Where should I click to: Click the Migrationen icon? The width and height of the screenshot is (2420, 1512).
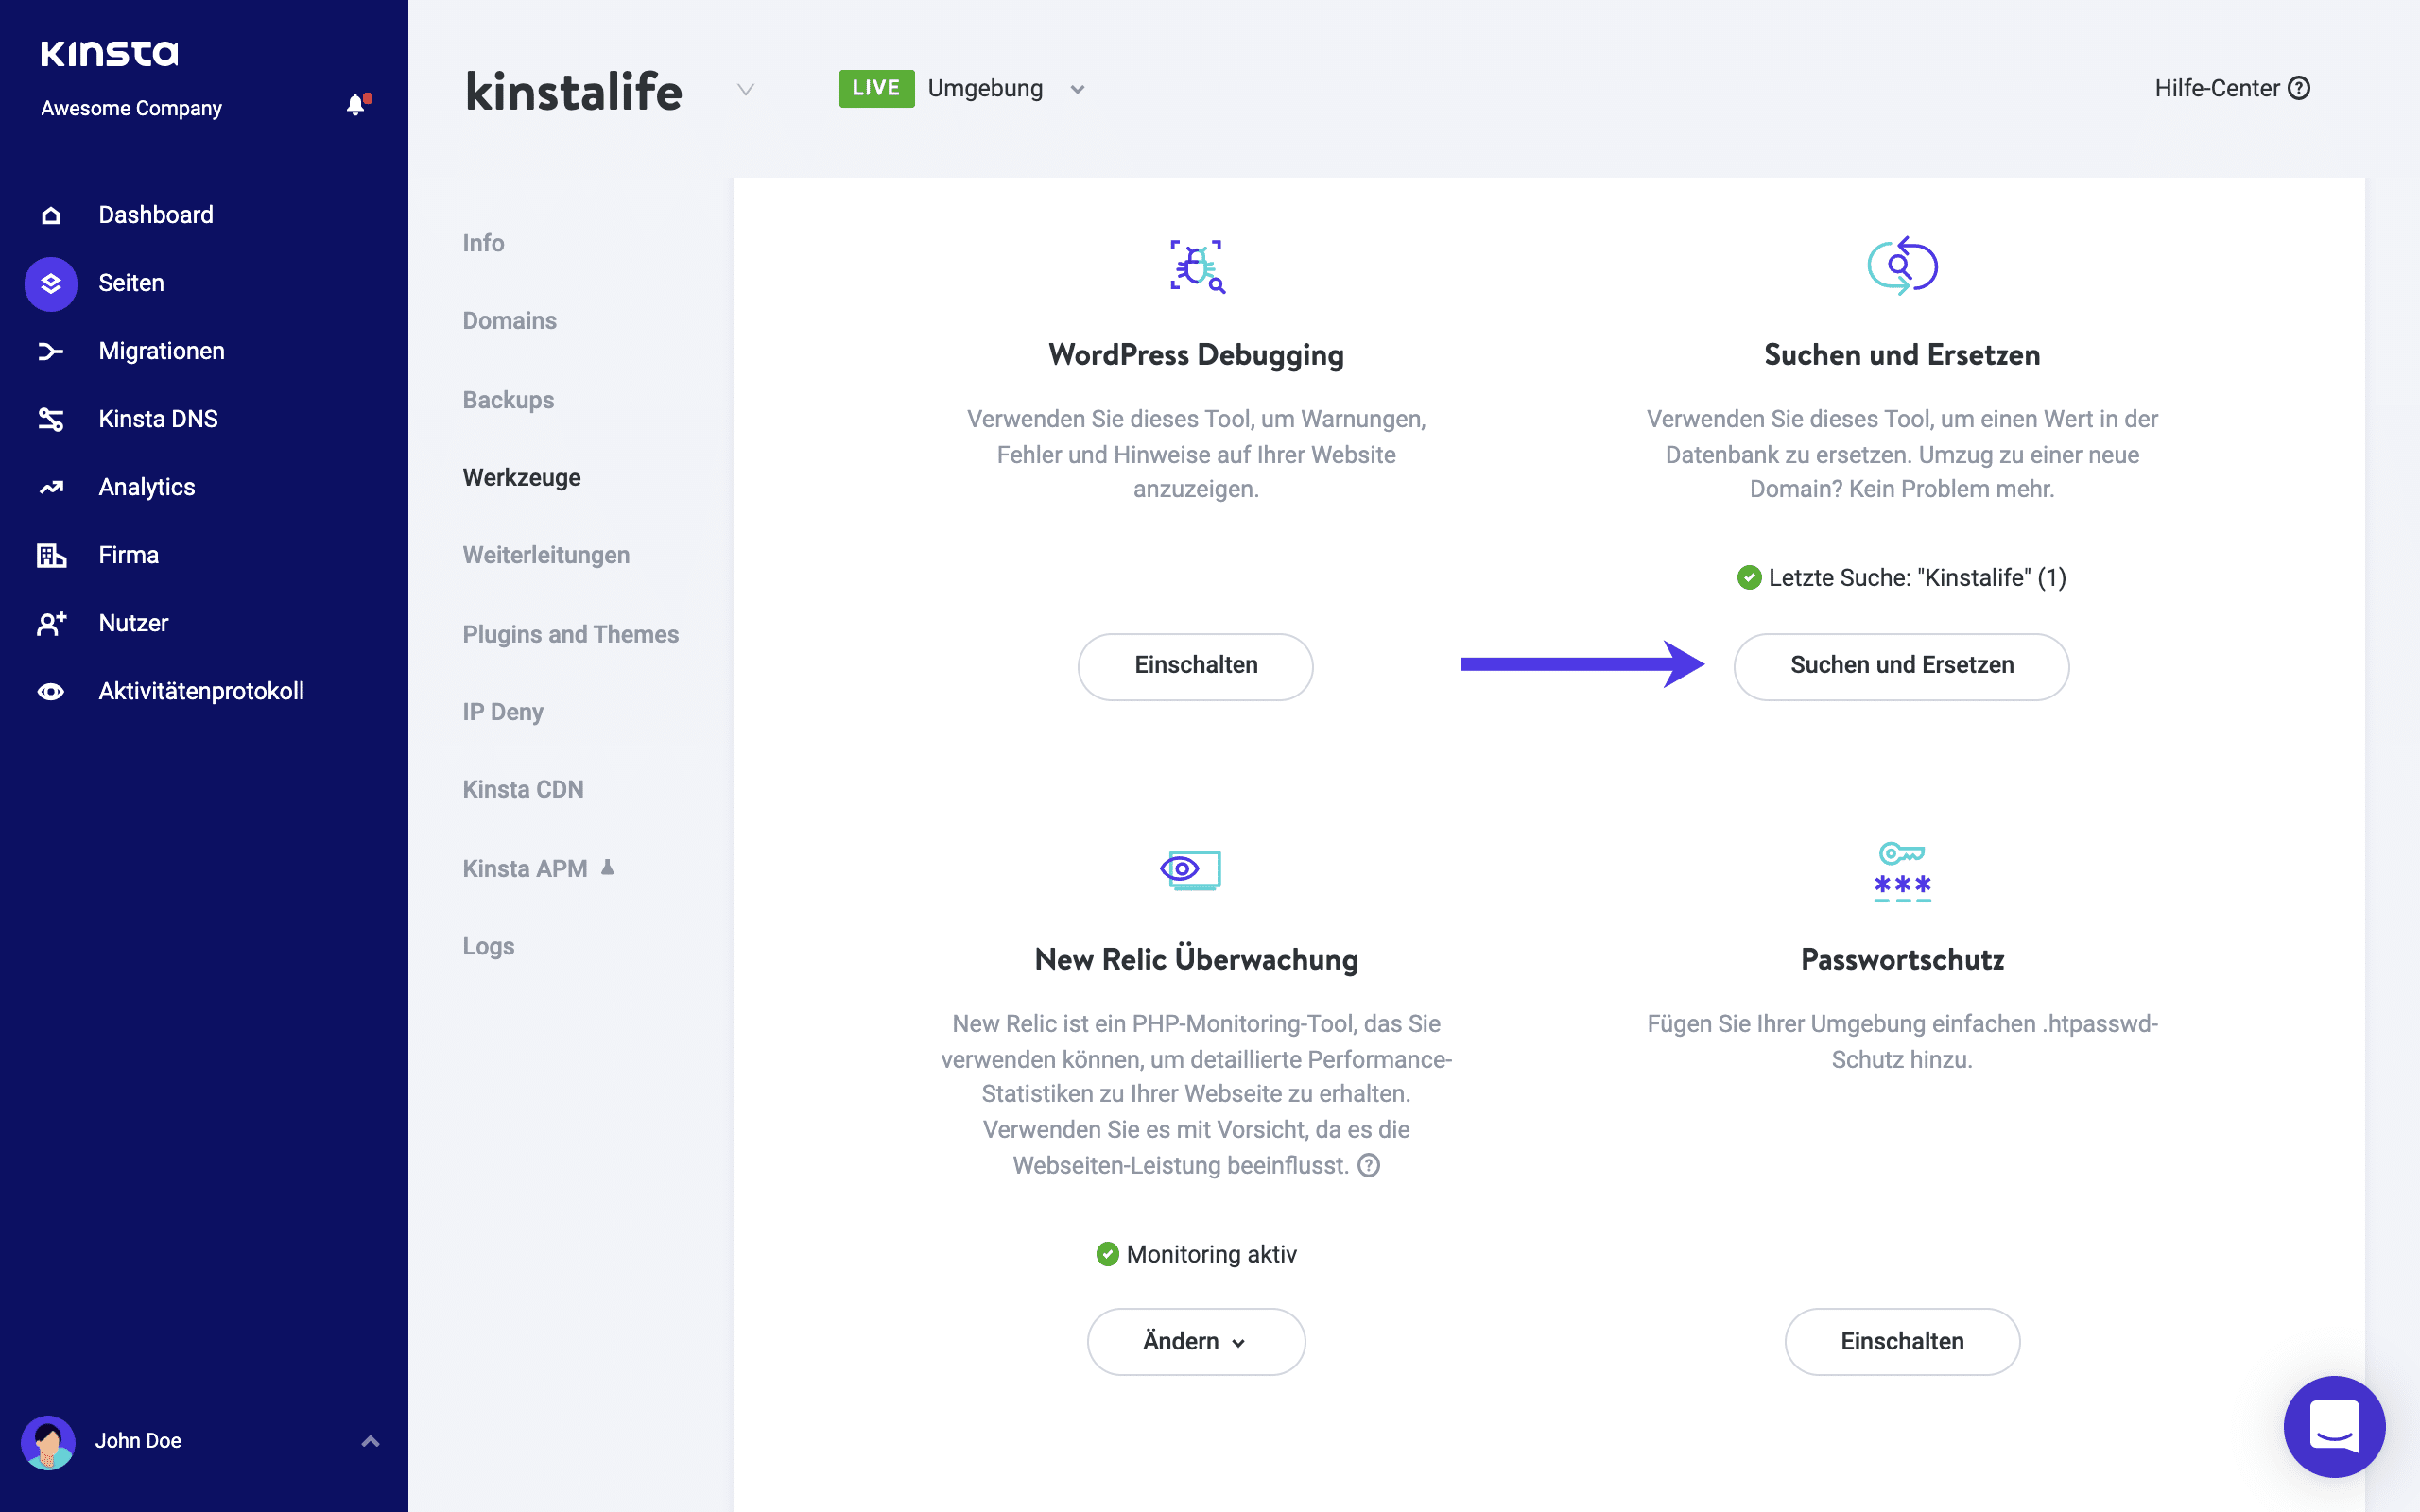[x=50, y=351]
